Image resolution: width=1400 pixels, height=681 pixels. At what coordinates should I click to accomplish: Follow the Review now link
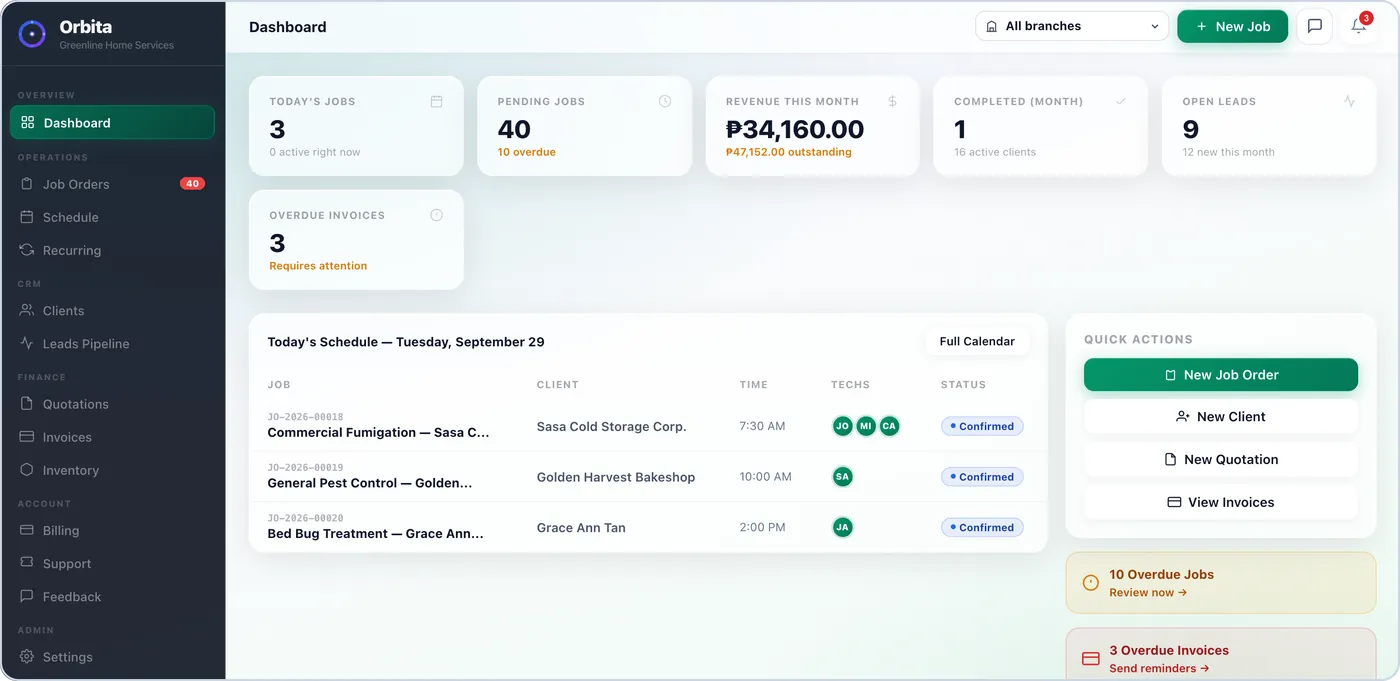[x=1148, y=593]
